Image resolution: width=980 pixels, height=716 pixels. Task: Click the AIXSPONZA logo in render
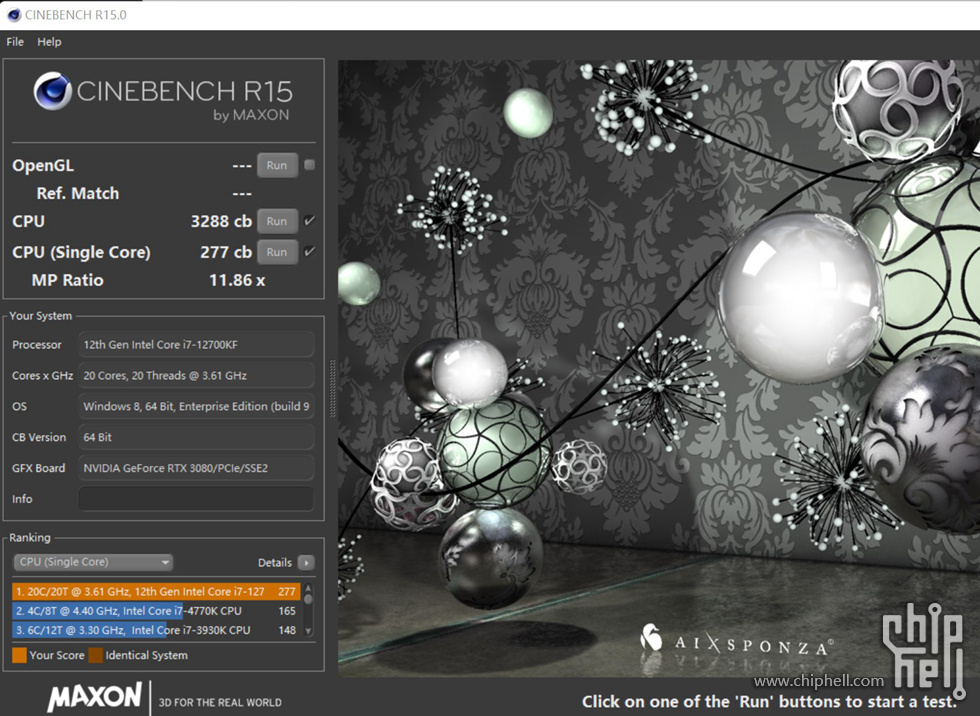tap(736, 642)
